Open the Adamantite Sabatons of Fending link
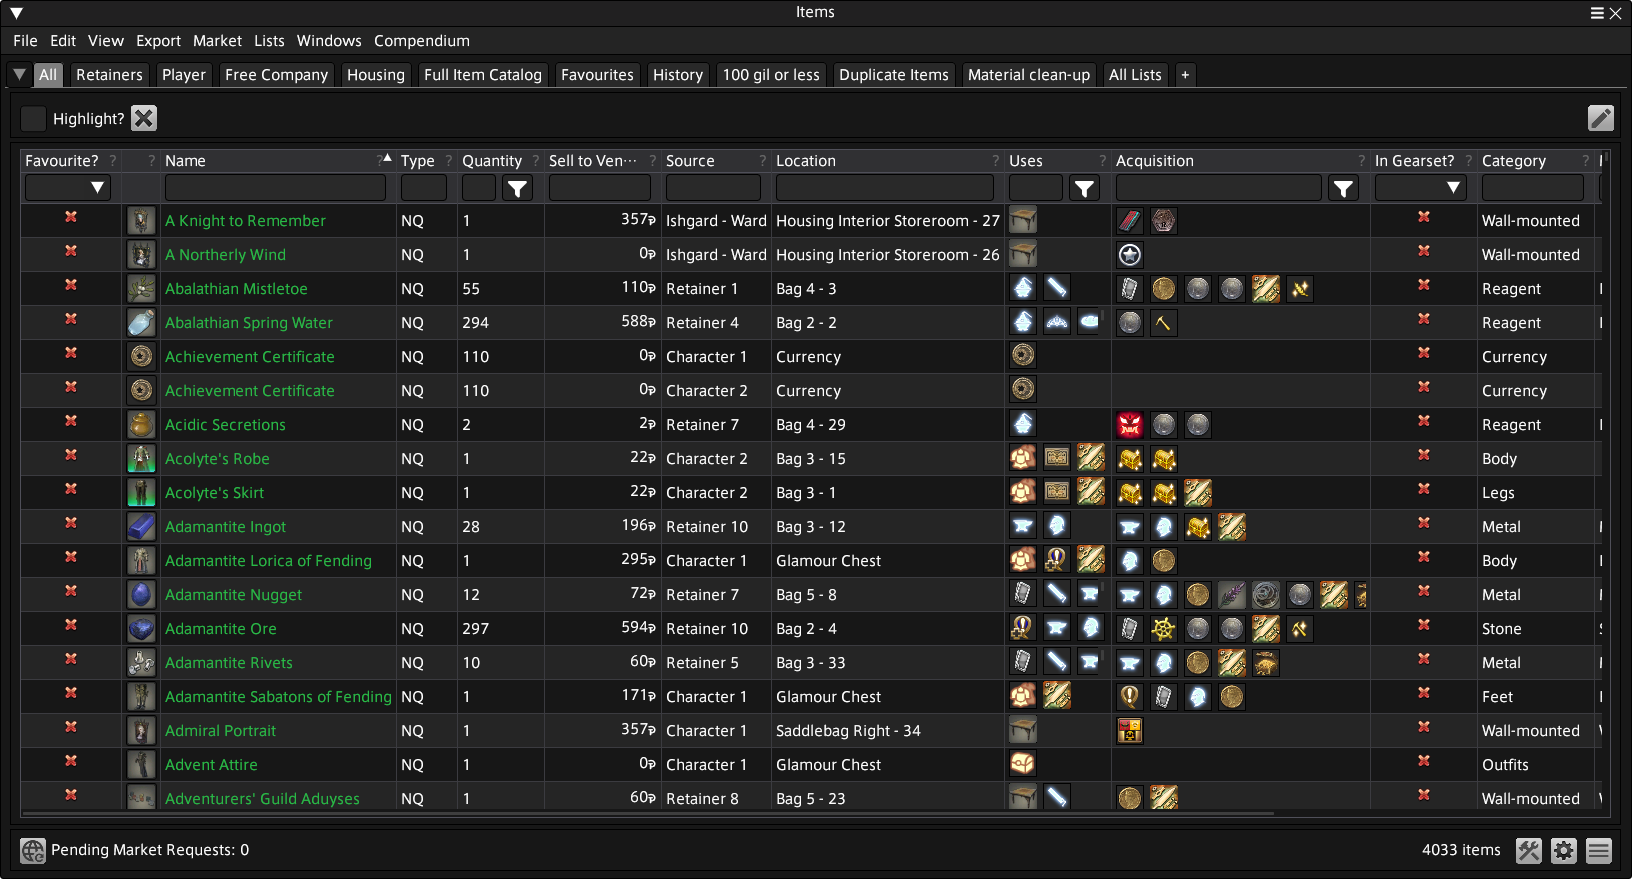 [x=278, y=697]
